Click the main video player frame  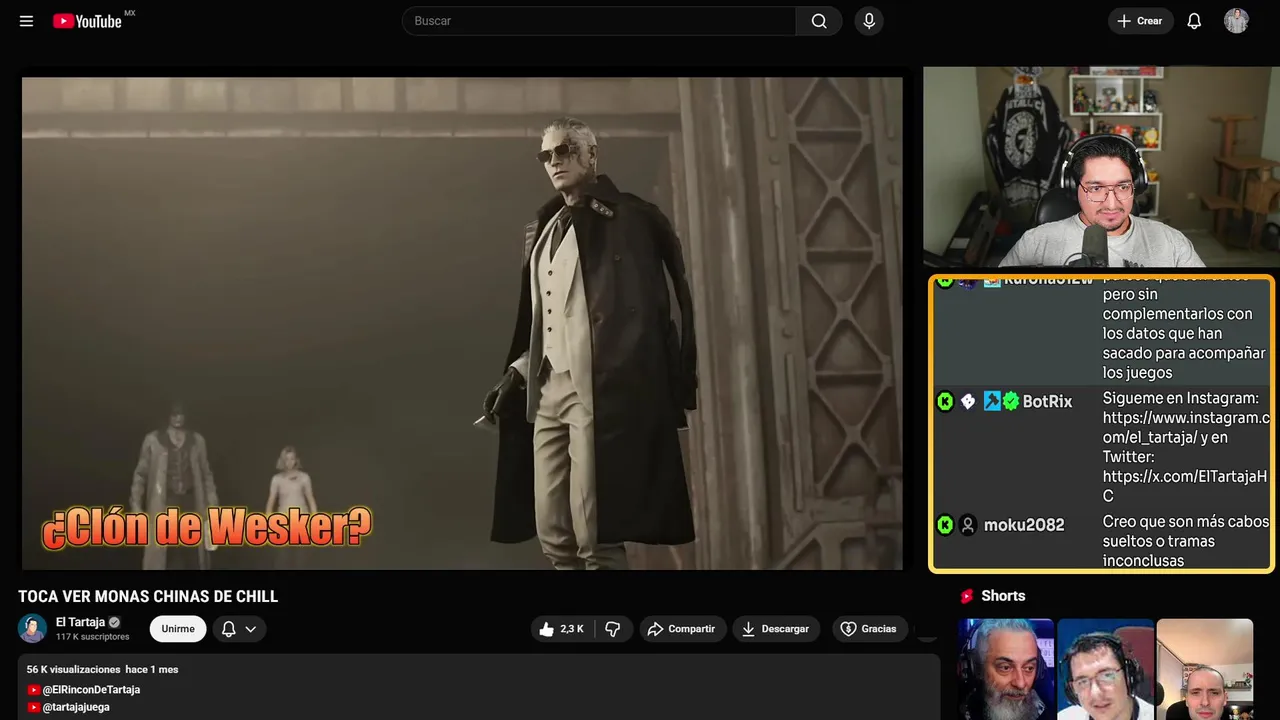pos(462,323)
